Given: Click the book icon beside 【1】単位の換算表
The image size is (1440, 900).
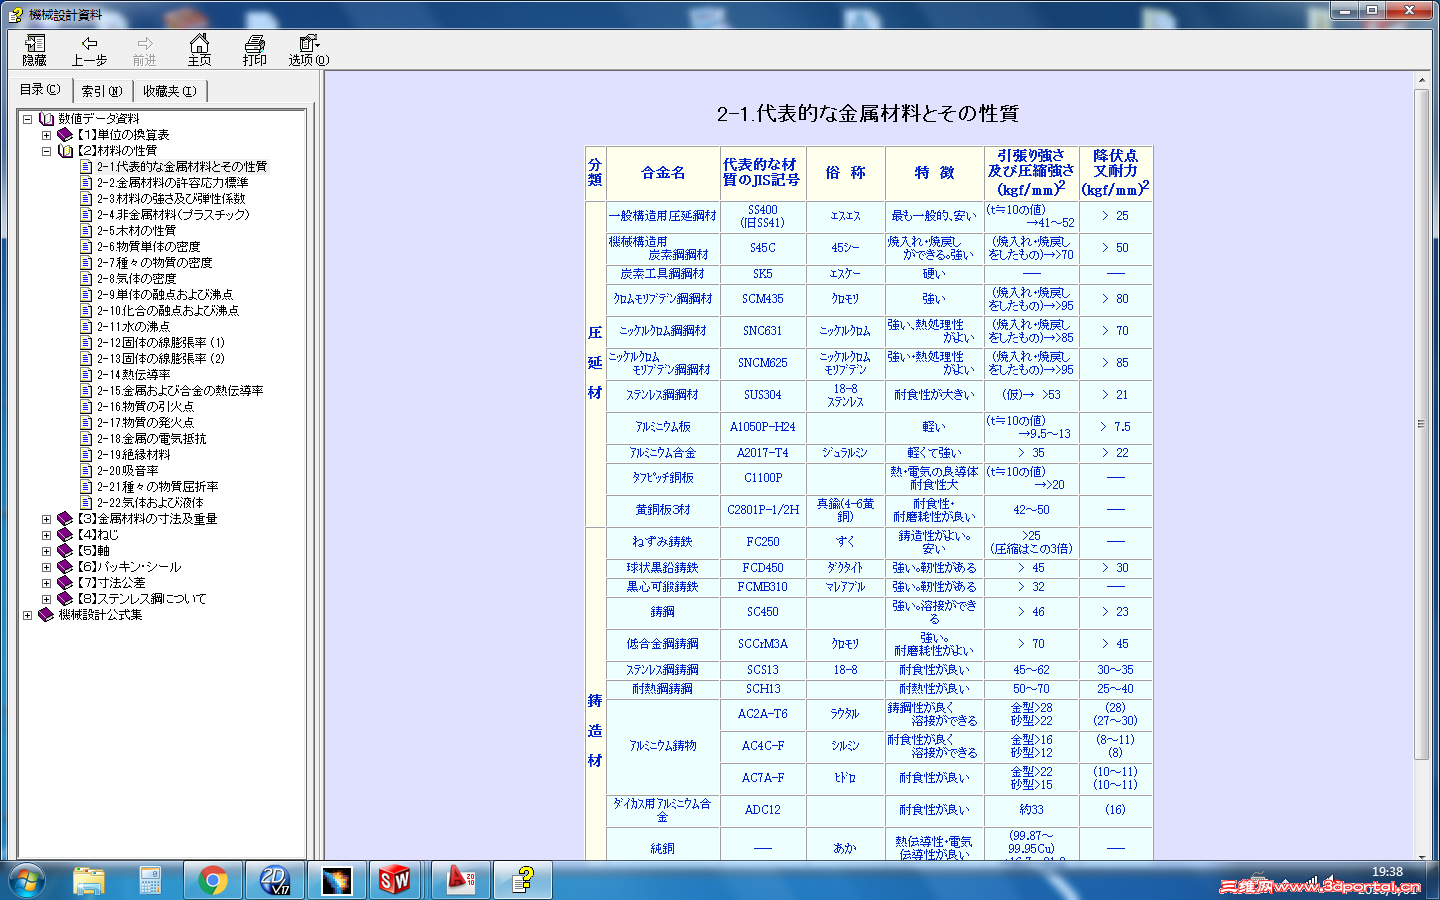Looking at the screenshot, I should (65, 135).
